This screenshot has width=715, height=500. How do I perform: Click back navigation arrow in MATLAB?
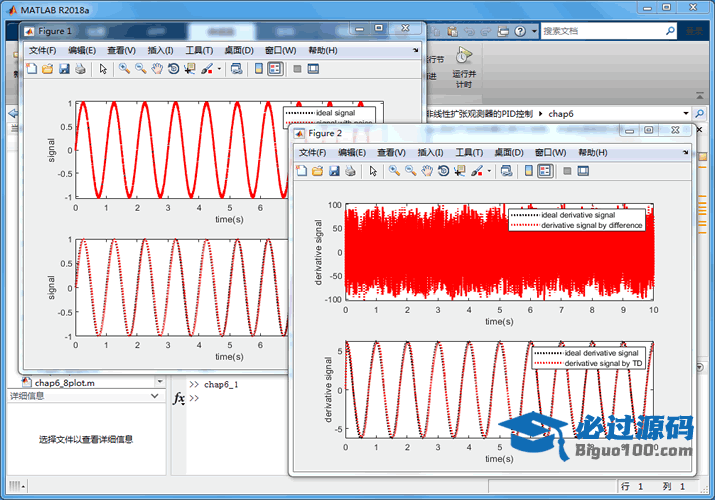pyautogui.click(x=13, y=113)
